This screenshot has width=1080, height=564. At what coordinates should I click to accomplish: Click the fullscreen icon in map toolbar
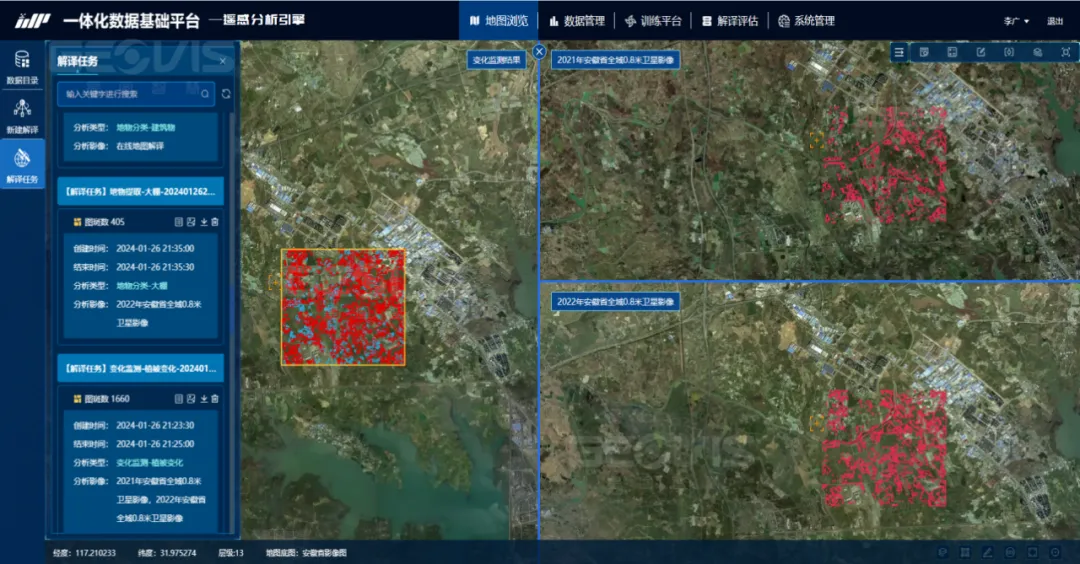point(1066,52)
